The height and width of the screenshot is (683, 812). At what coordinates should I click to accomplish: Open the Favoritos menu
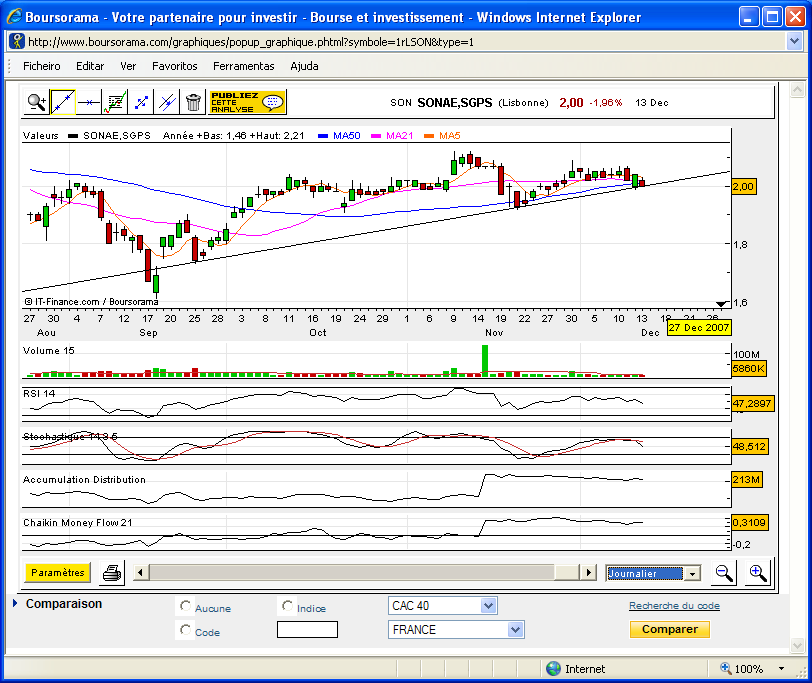click(x=175, y=66)
